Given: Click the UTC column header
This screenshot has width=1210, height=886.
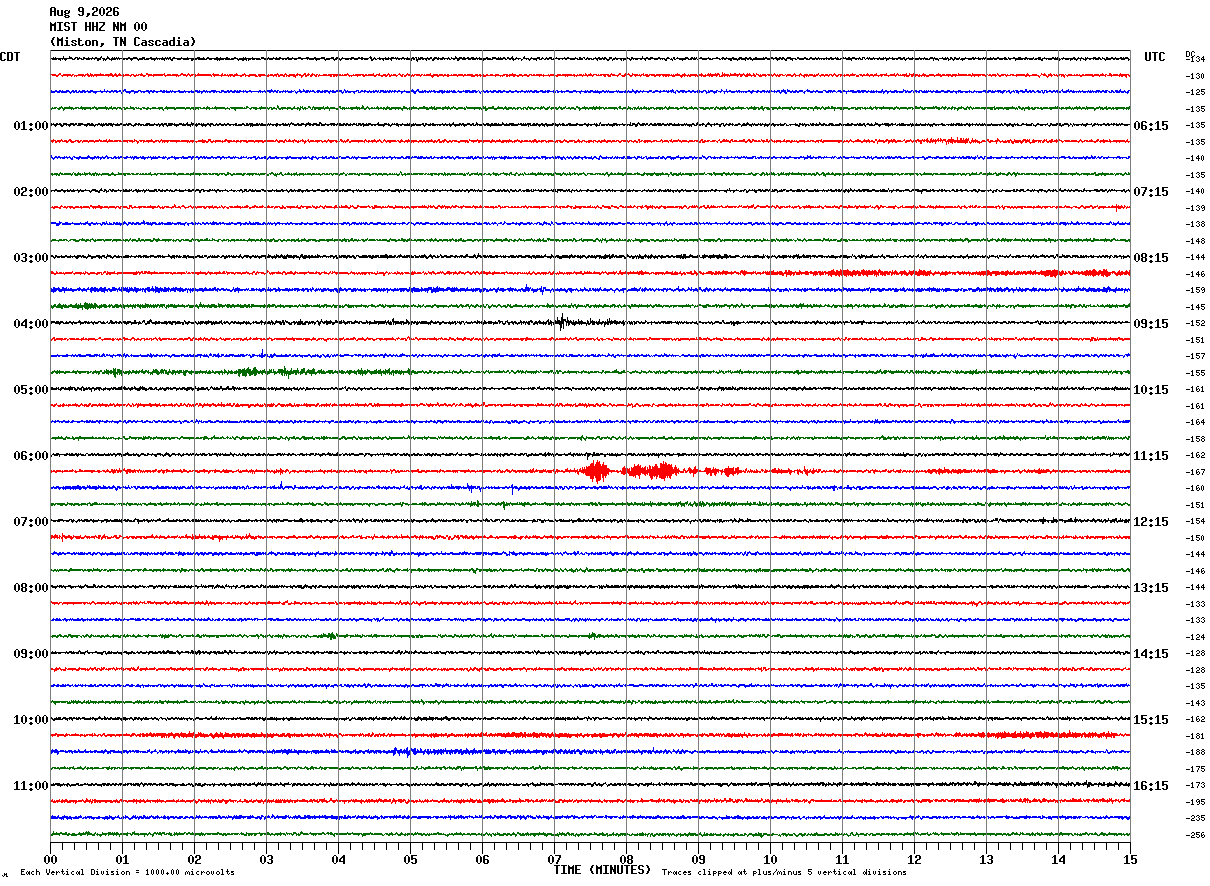Looking at the screenshot, I should 1155,57.
